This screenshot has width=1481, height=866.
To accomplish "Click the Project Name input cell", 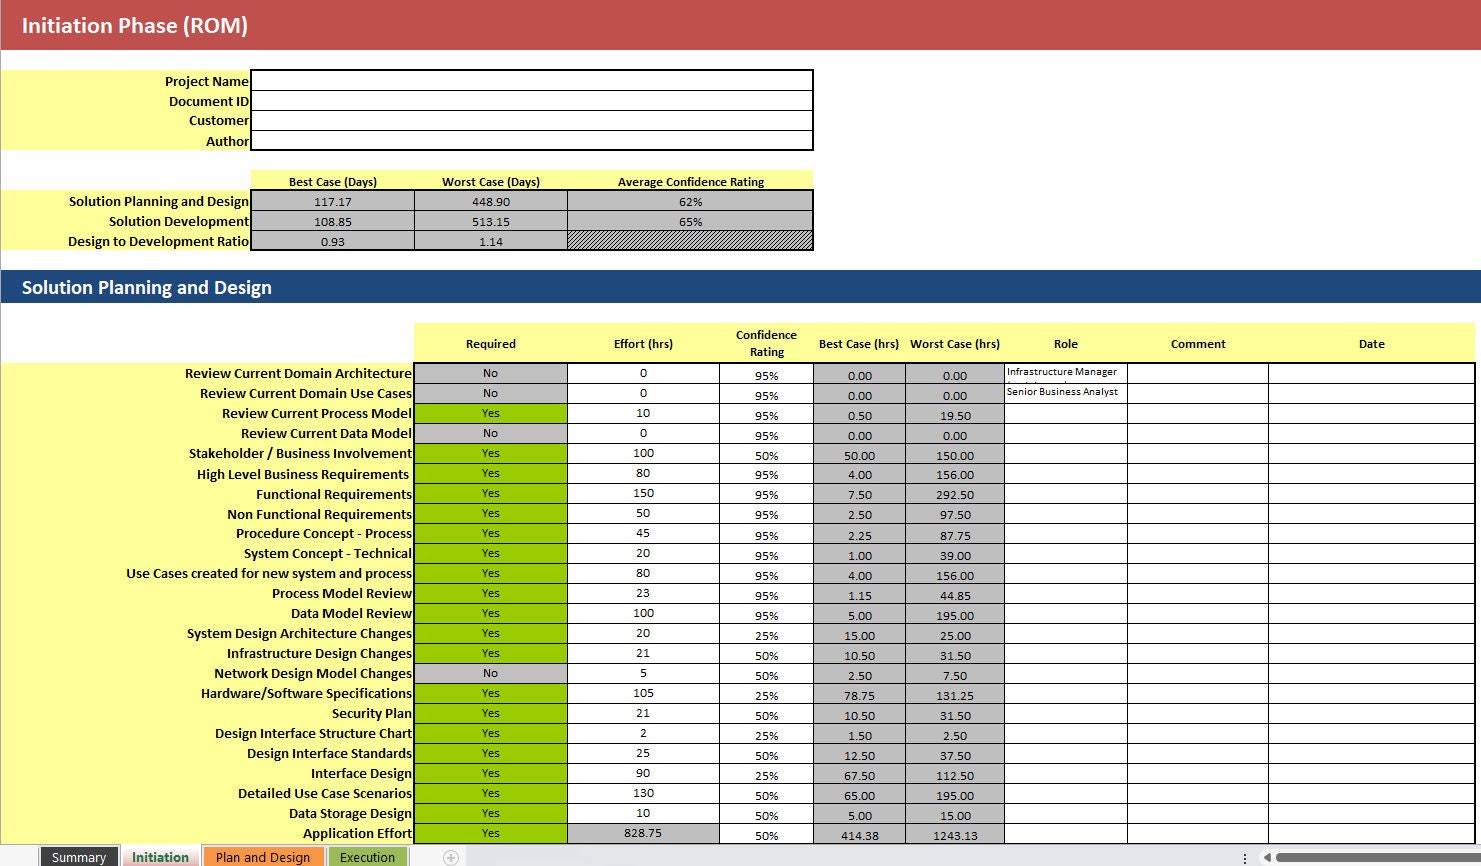I will point(532,81).
